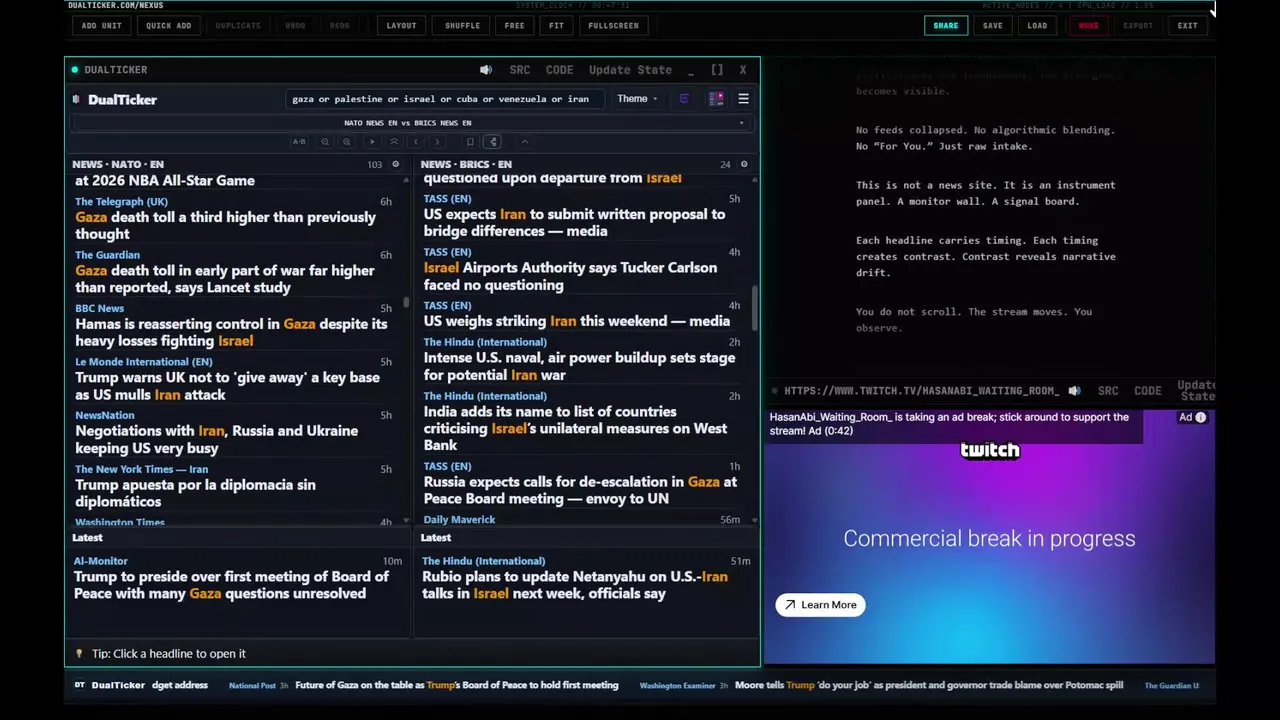Image resolution: width=1280 pixels, height=720 pixels.
Task: Mute the DualTicker unit speaker icon
Action: tap(486, 70)
